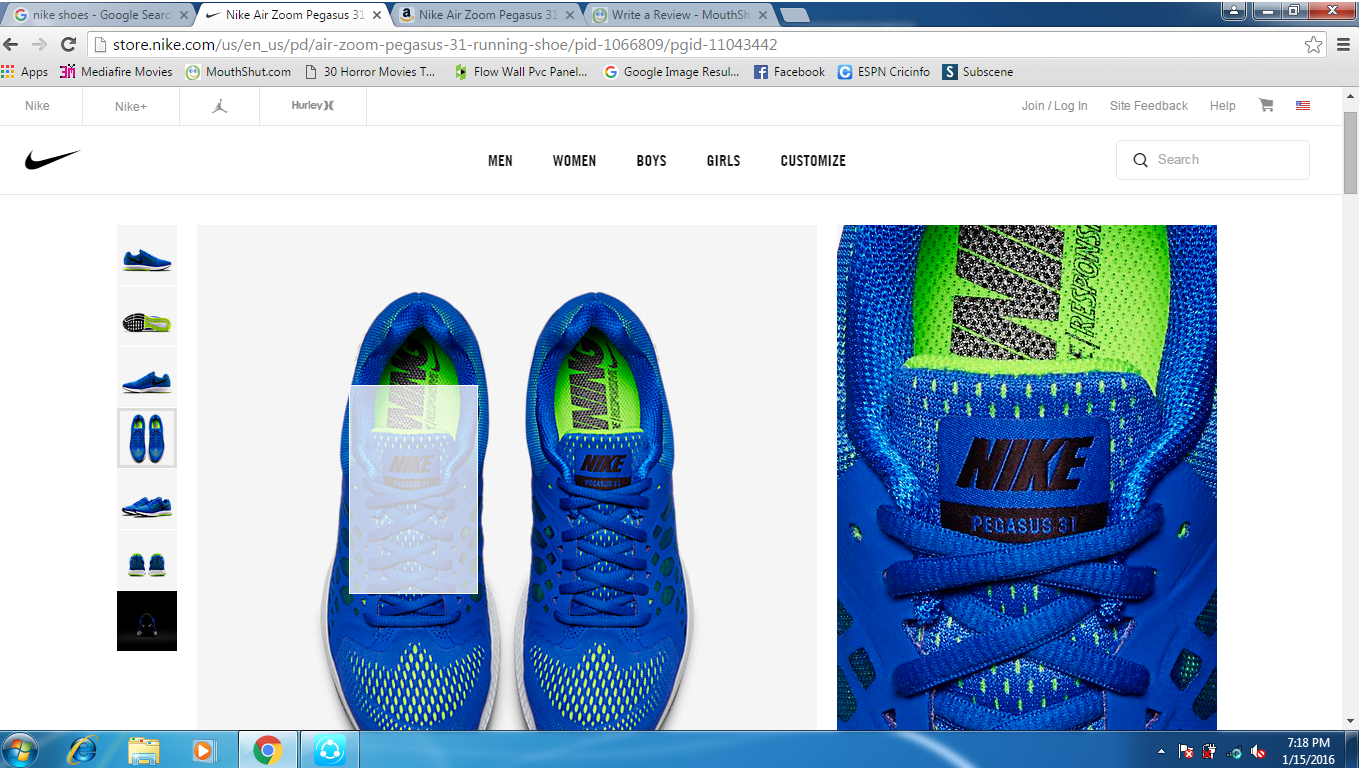1366x768 pixels.
Task: Open Internet Explorer from the taskbar
Action: pyautogui.click(x=81, y=749)
